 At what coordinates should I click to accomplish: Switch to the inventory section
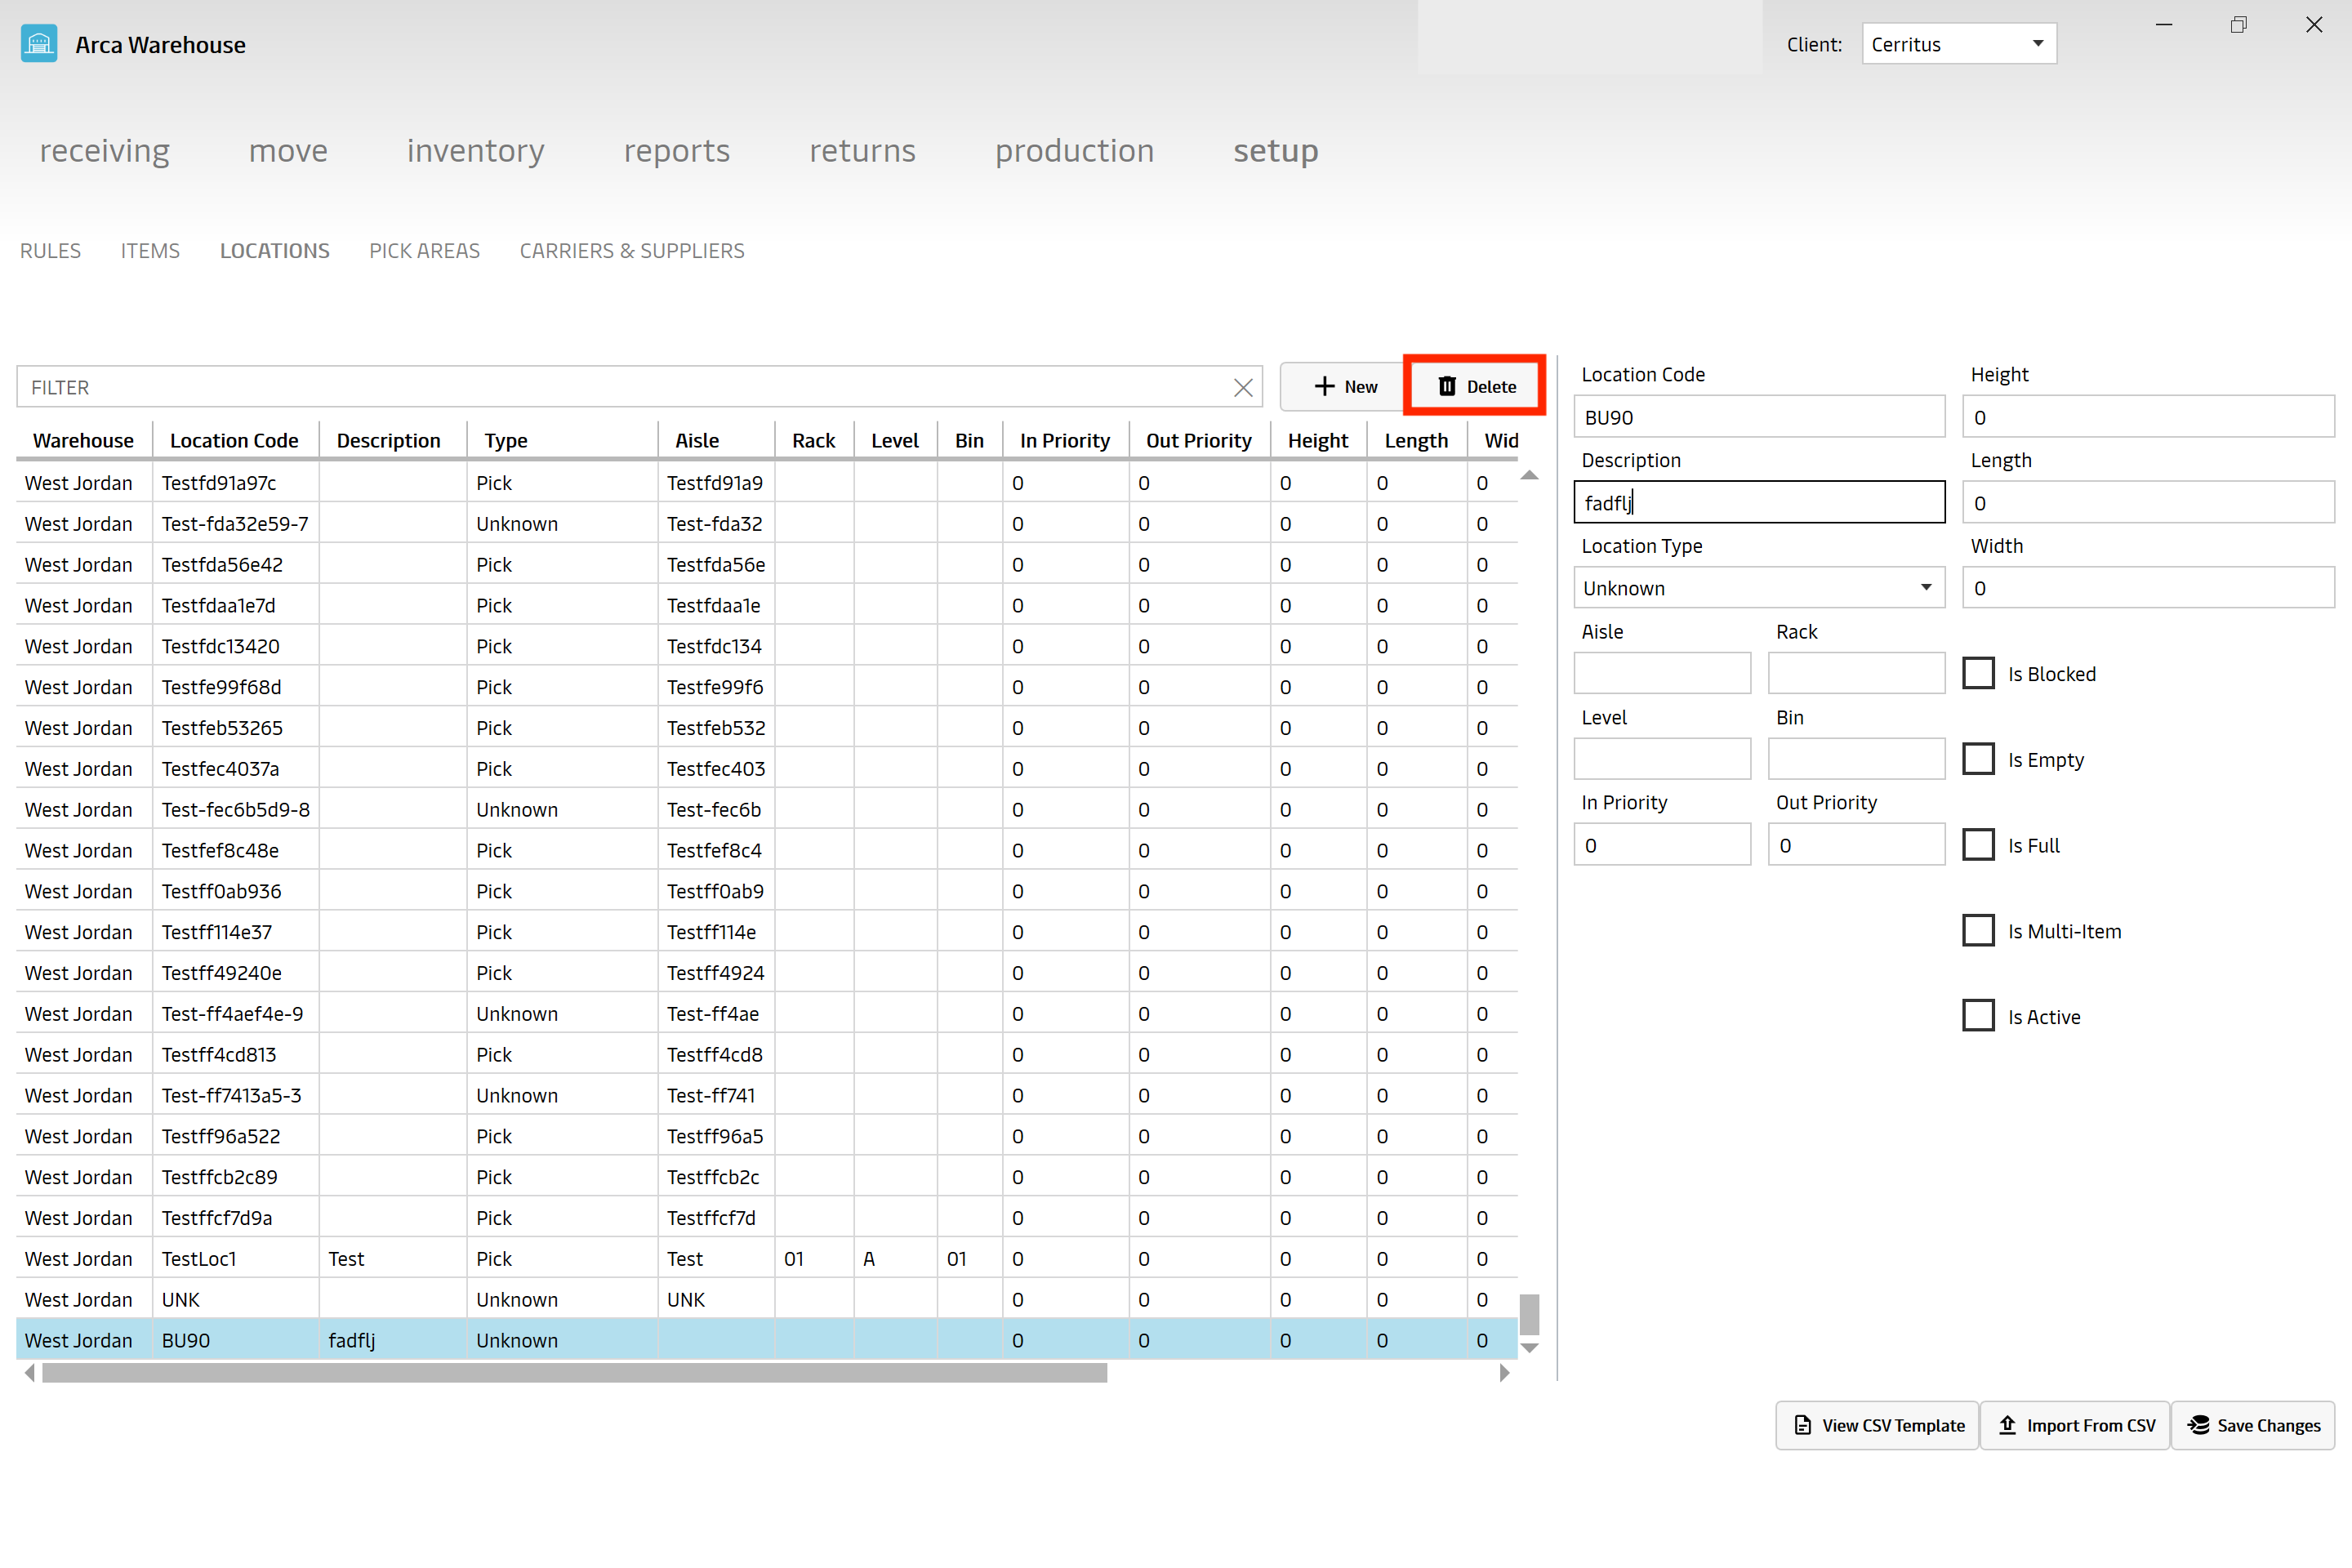click(475, 150)
